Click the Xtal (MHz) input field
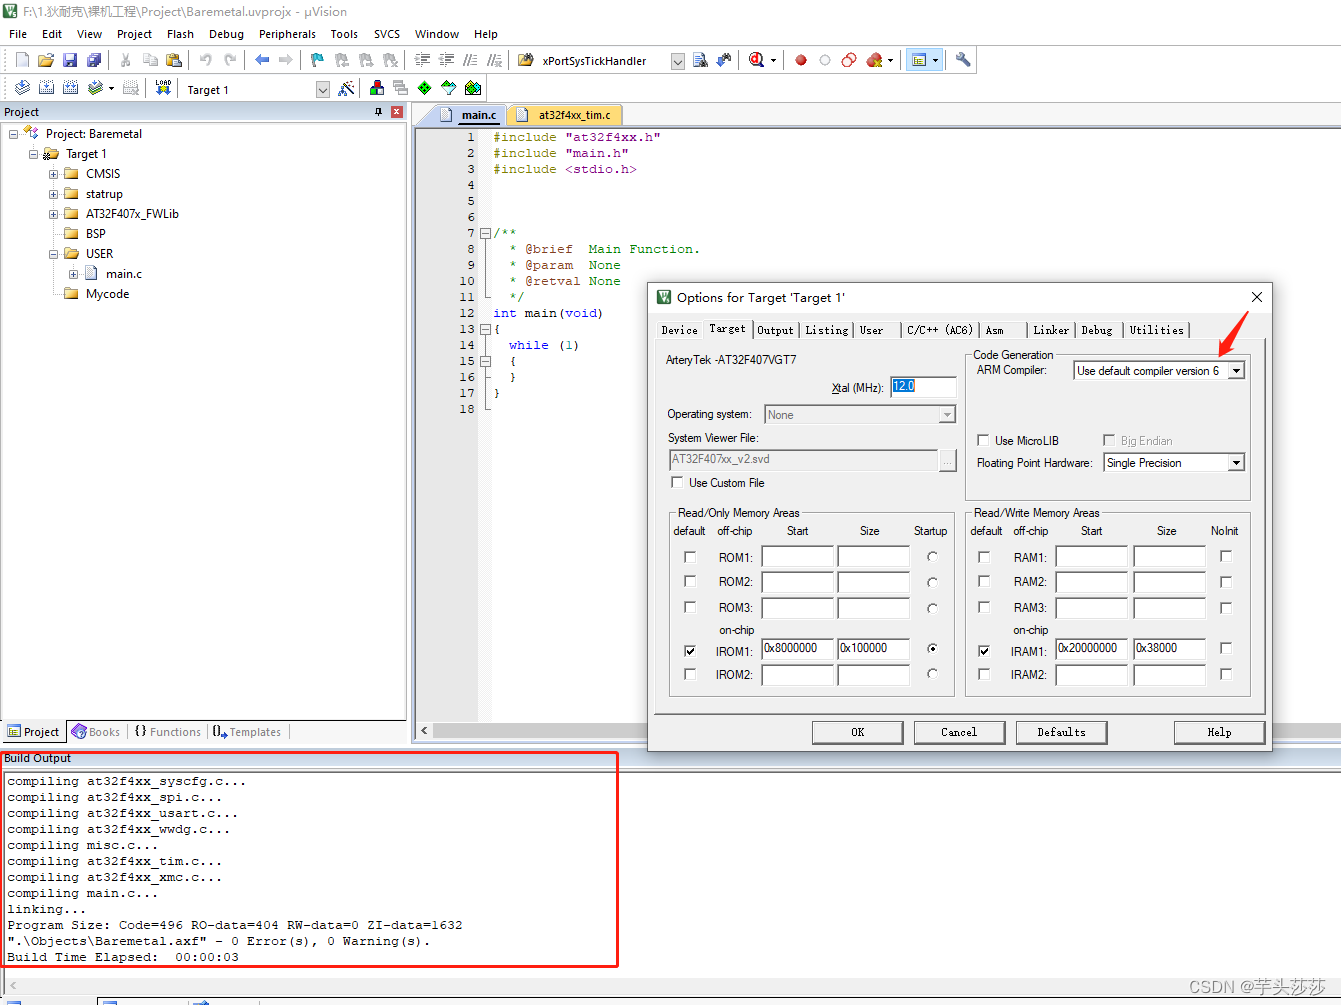This screenshot has height=1005, width=1341. [x=923, y=386]
